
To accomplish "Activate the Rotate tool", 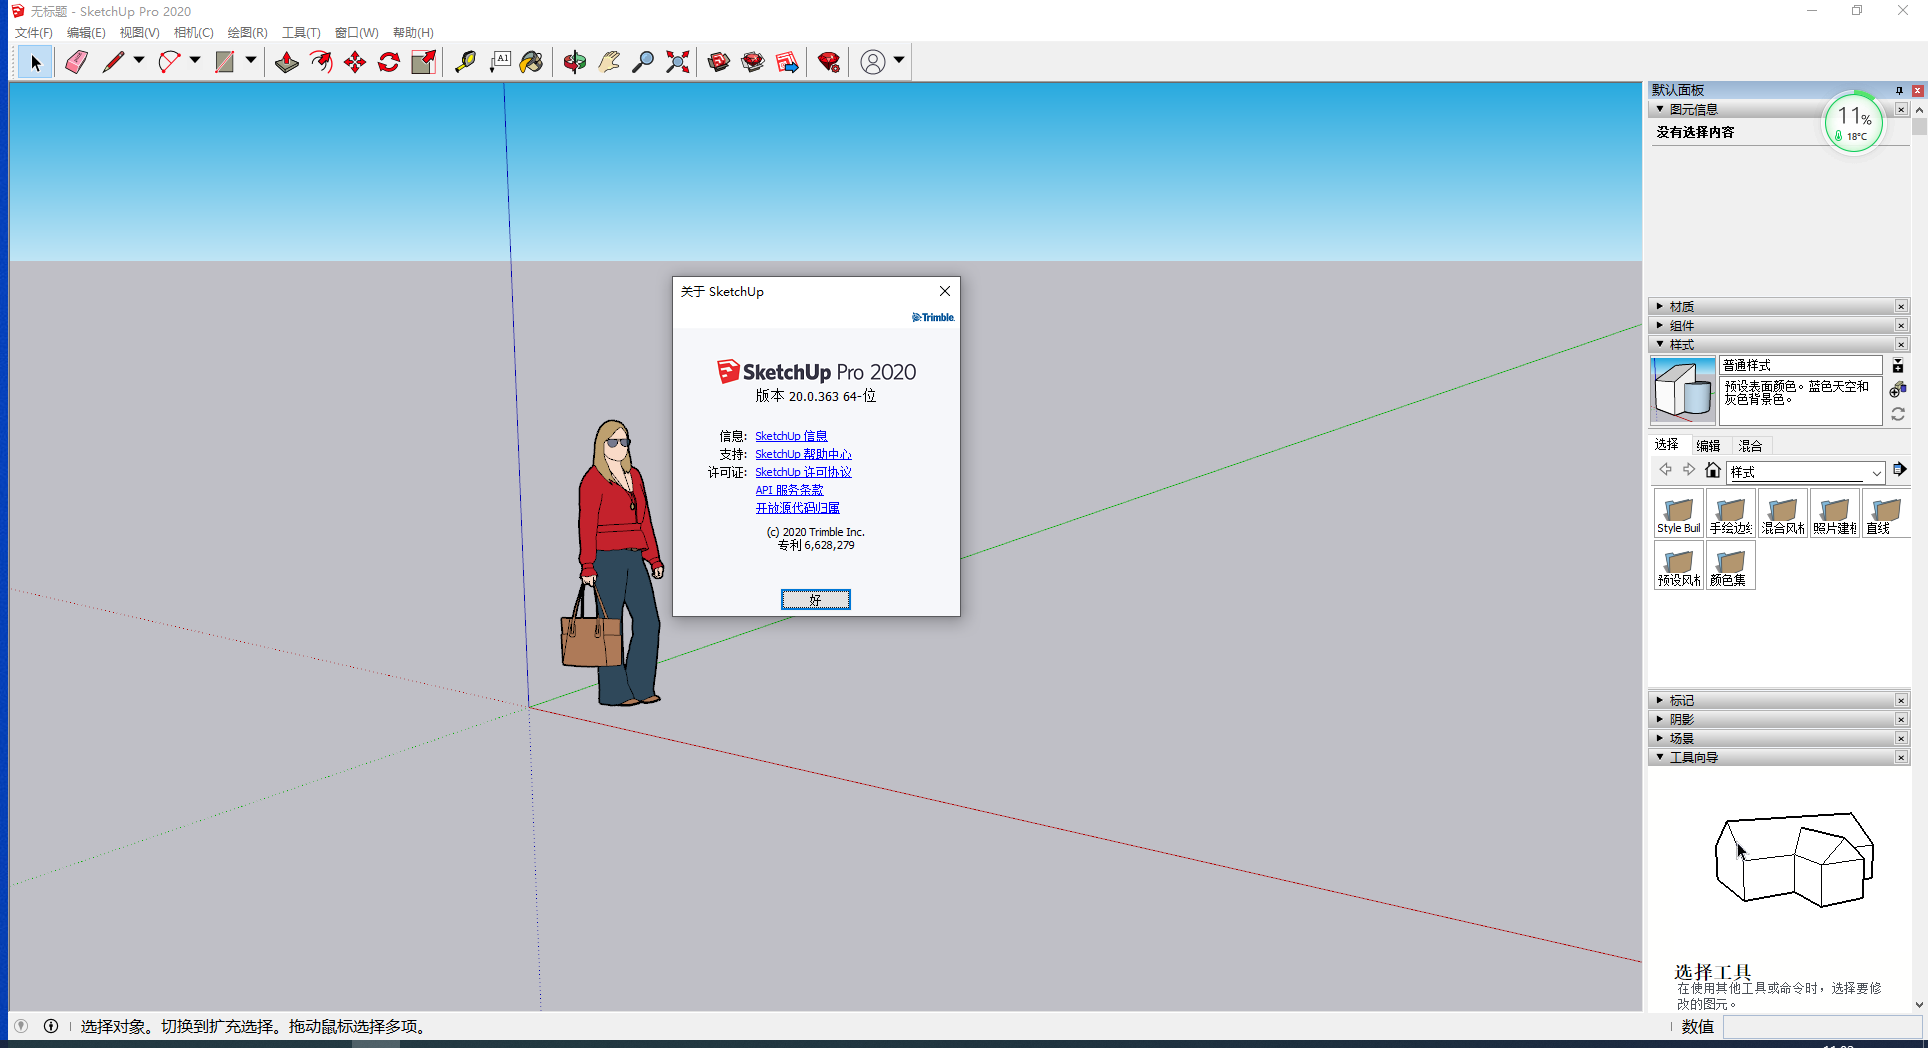I will [389, 62].
